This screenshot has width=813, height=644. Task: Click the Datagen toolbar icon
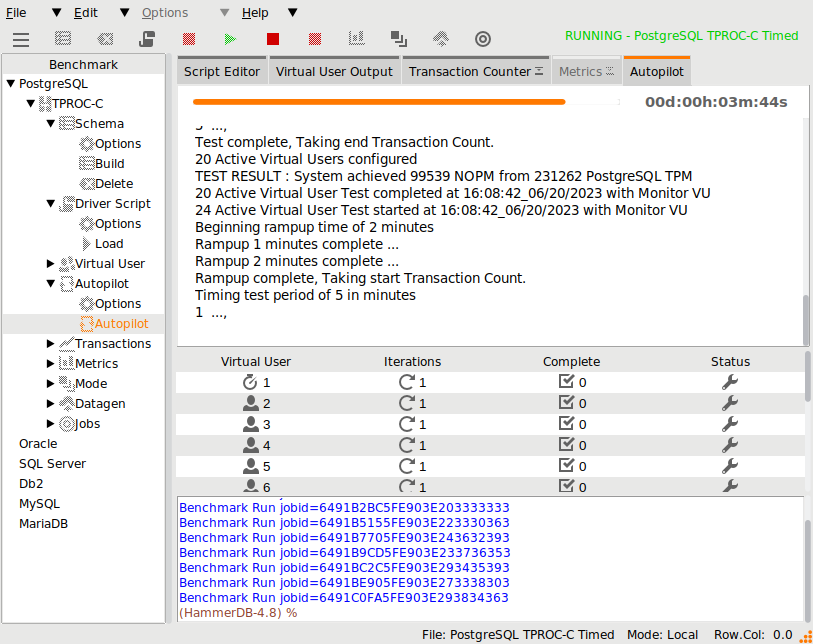tap(441, 39)
